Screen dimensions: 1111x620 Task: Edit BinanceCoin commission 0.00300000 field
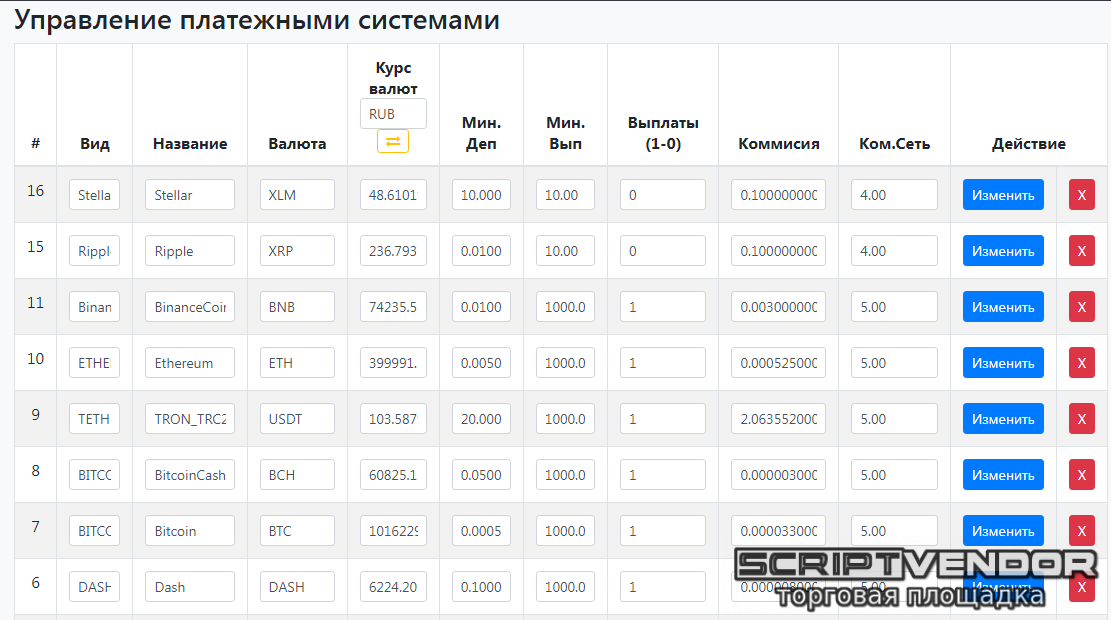778,307
